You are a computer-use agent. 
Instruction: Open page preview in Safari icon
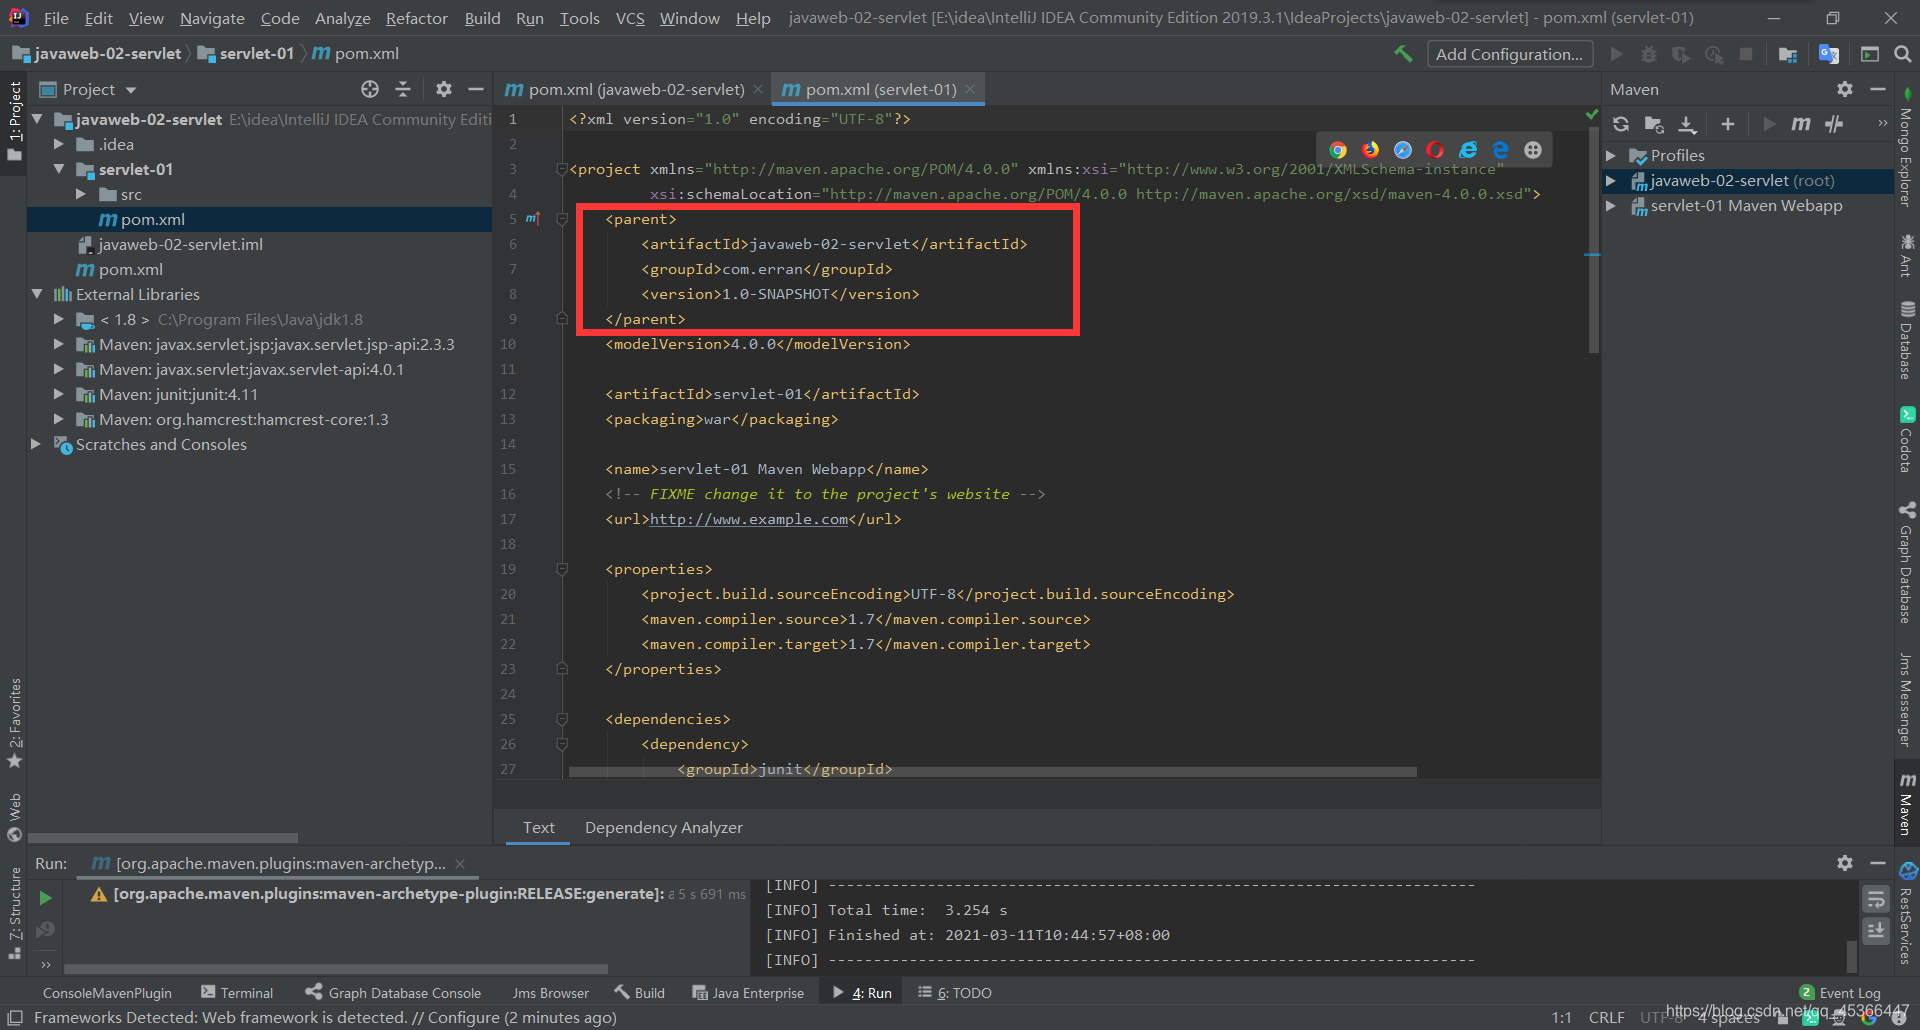[x=1403, y=150]
